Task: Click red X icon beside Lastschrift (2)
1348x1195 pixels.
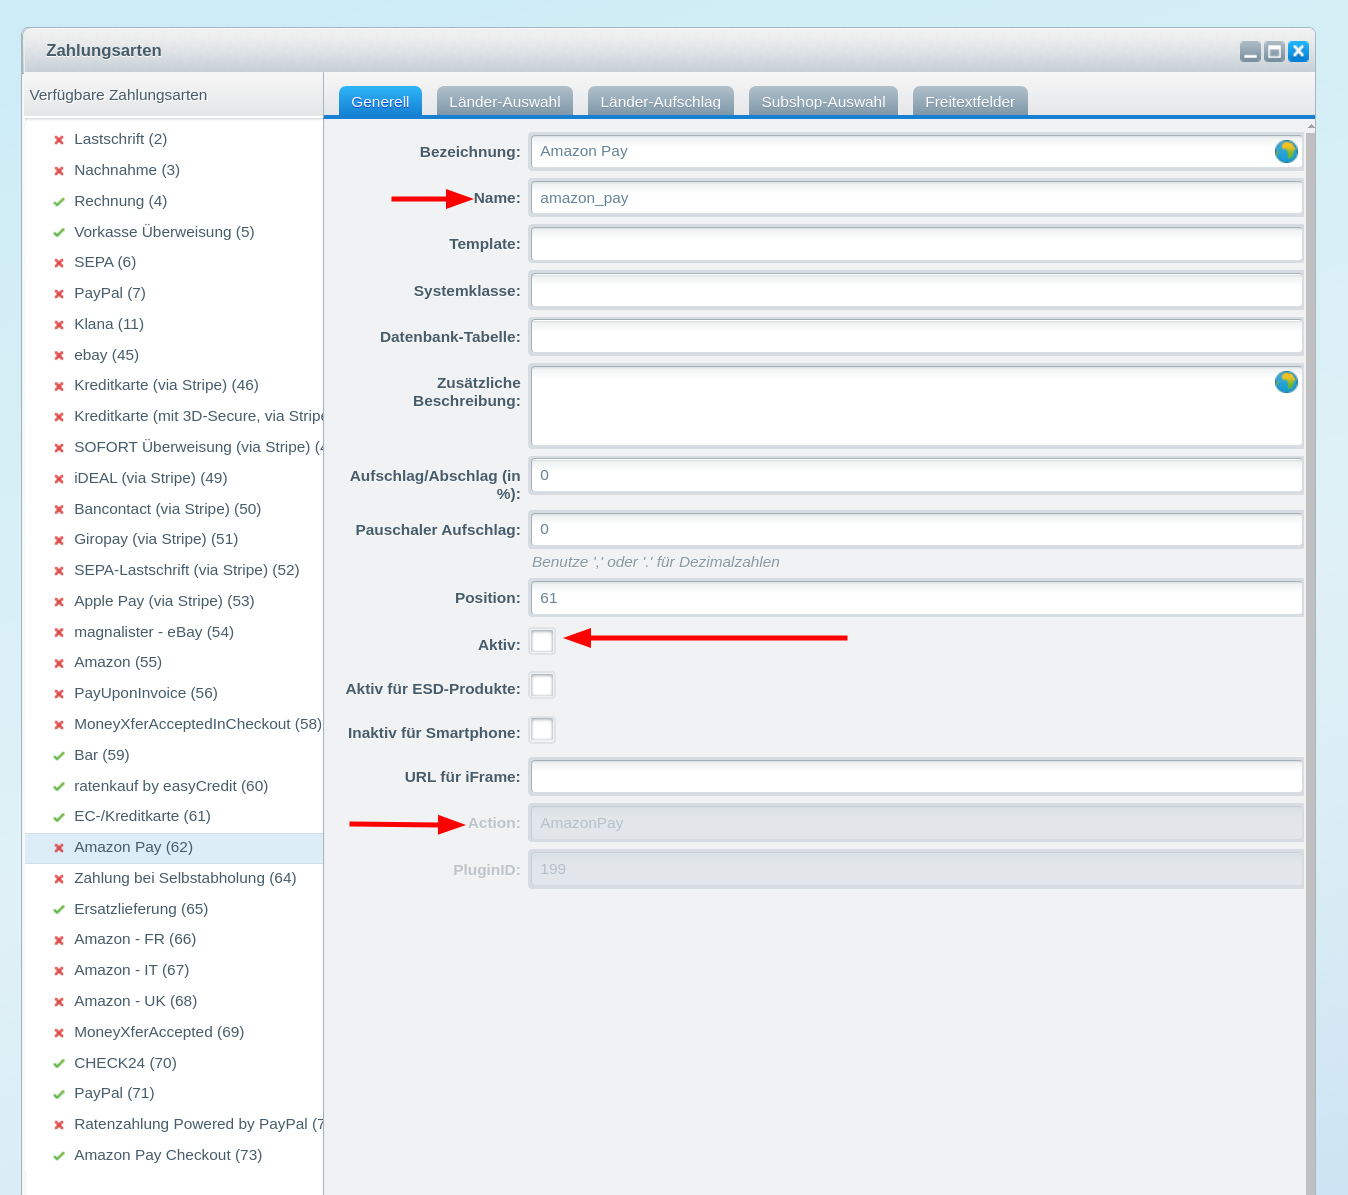Action: 59,140
